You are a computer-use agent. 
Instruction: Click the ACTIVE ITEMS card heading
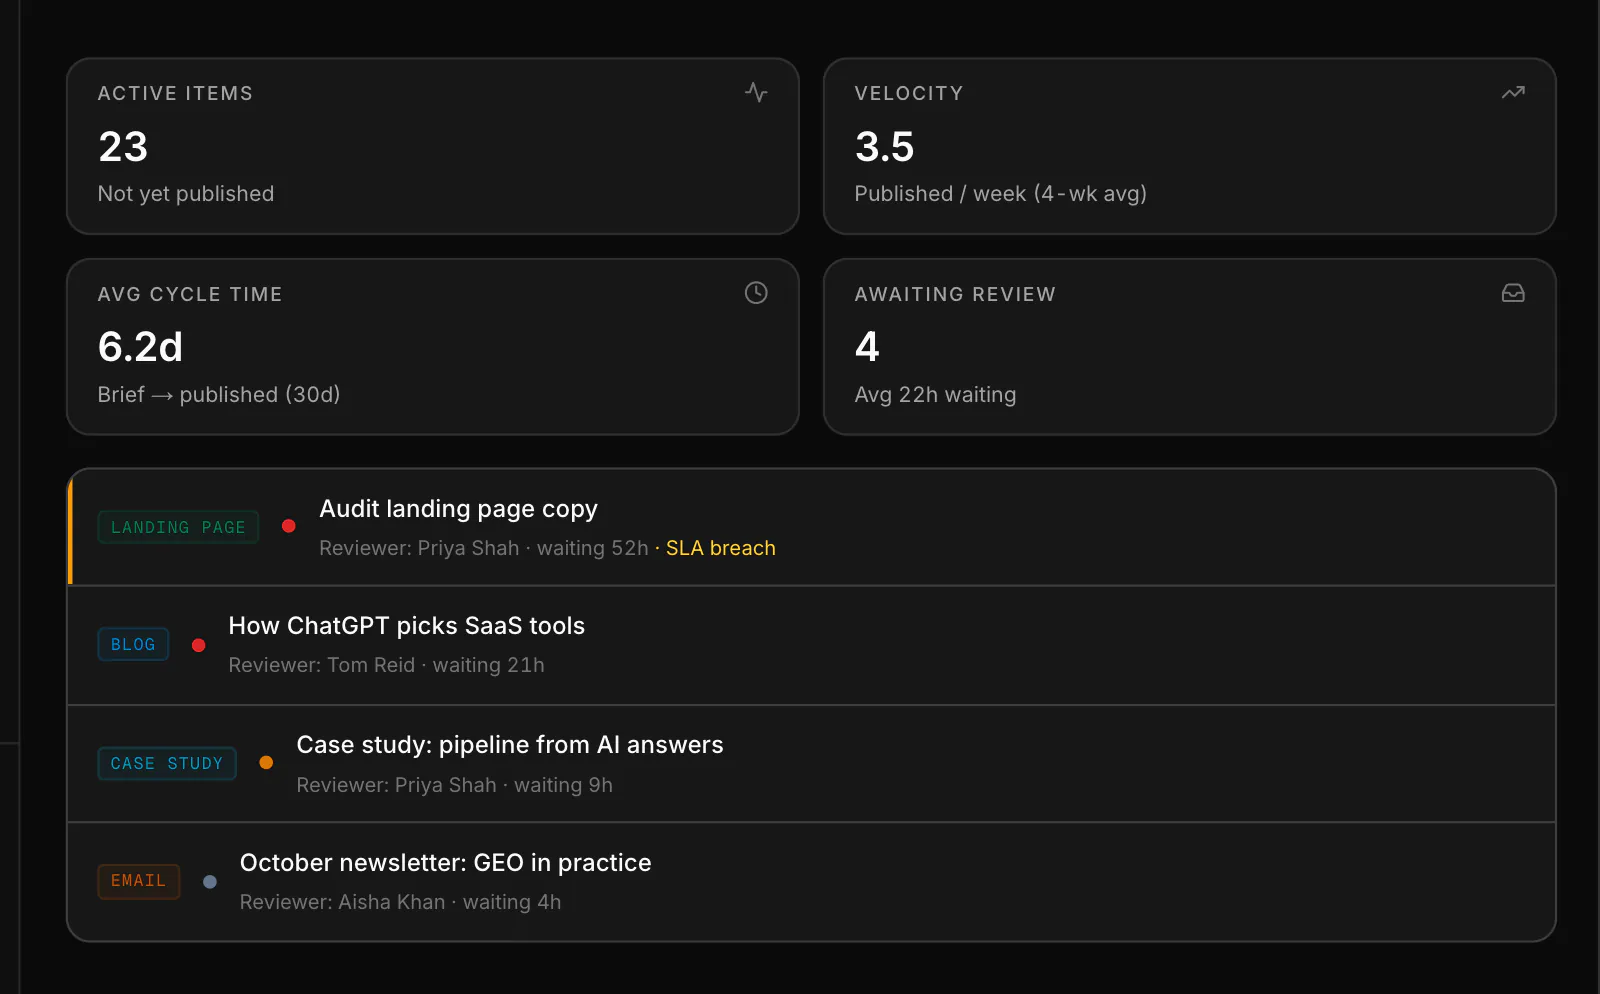click(x=176, y=93)
